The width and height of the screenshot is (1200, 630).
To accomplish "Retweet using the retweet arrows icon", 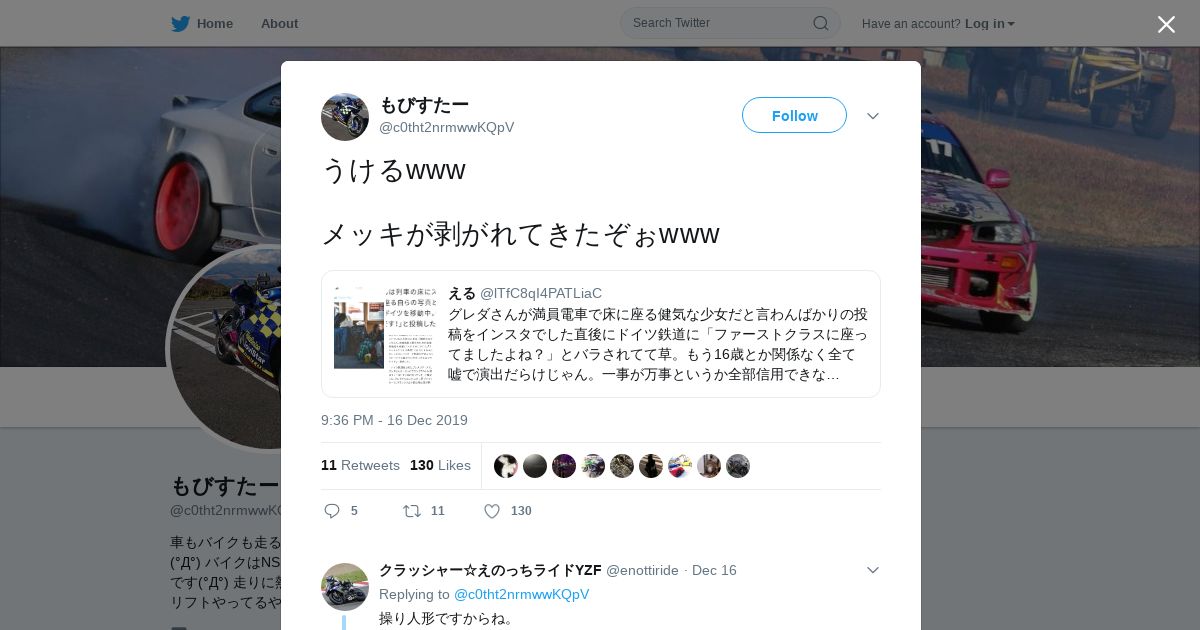I will click(x=412, y=511).
